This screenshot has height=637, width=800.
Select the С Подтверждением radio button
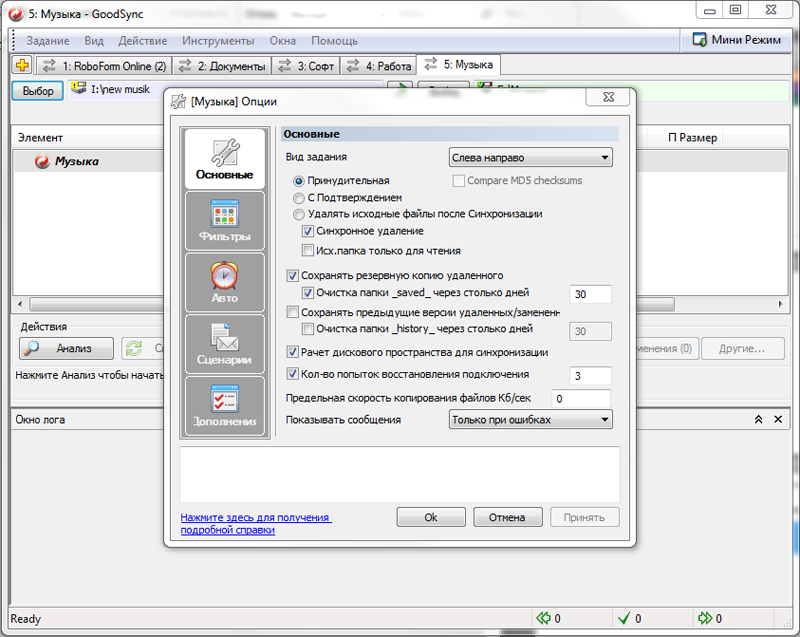(298, 198)
